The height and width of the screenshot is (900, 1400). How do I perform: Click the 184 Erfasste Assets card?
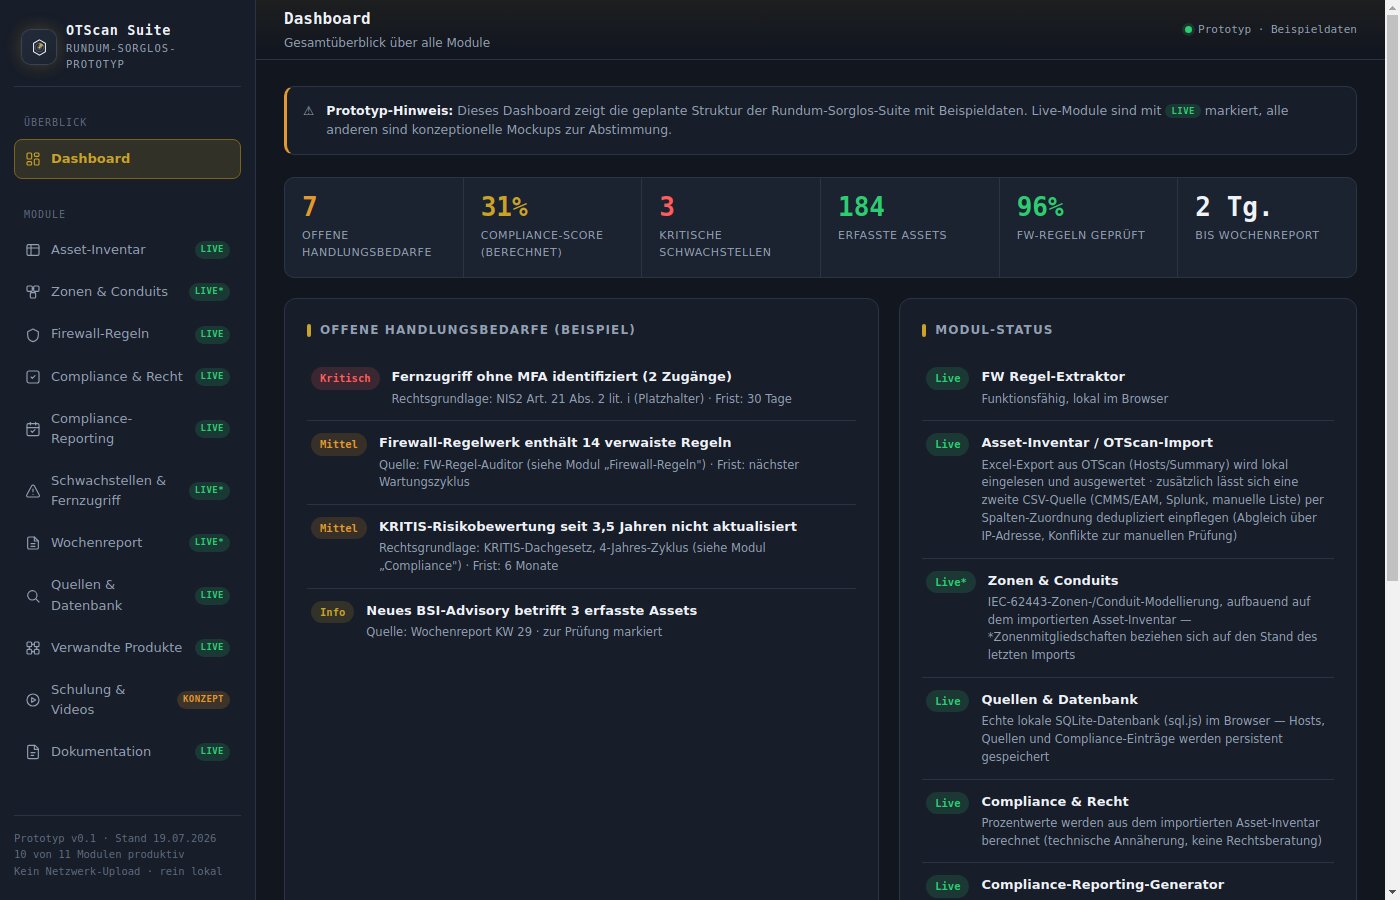tap(910, 227)
